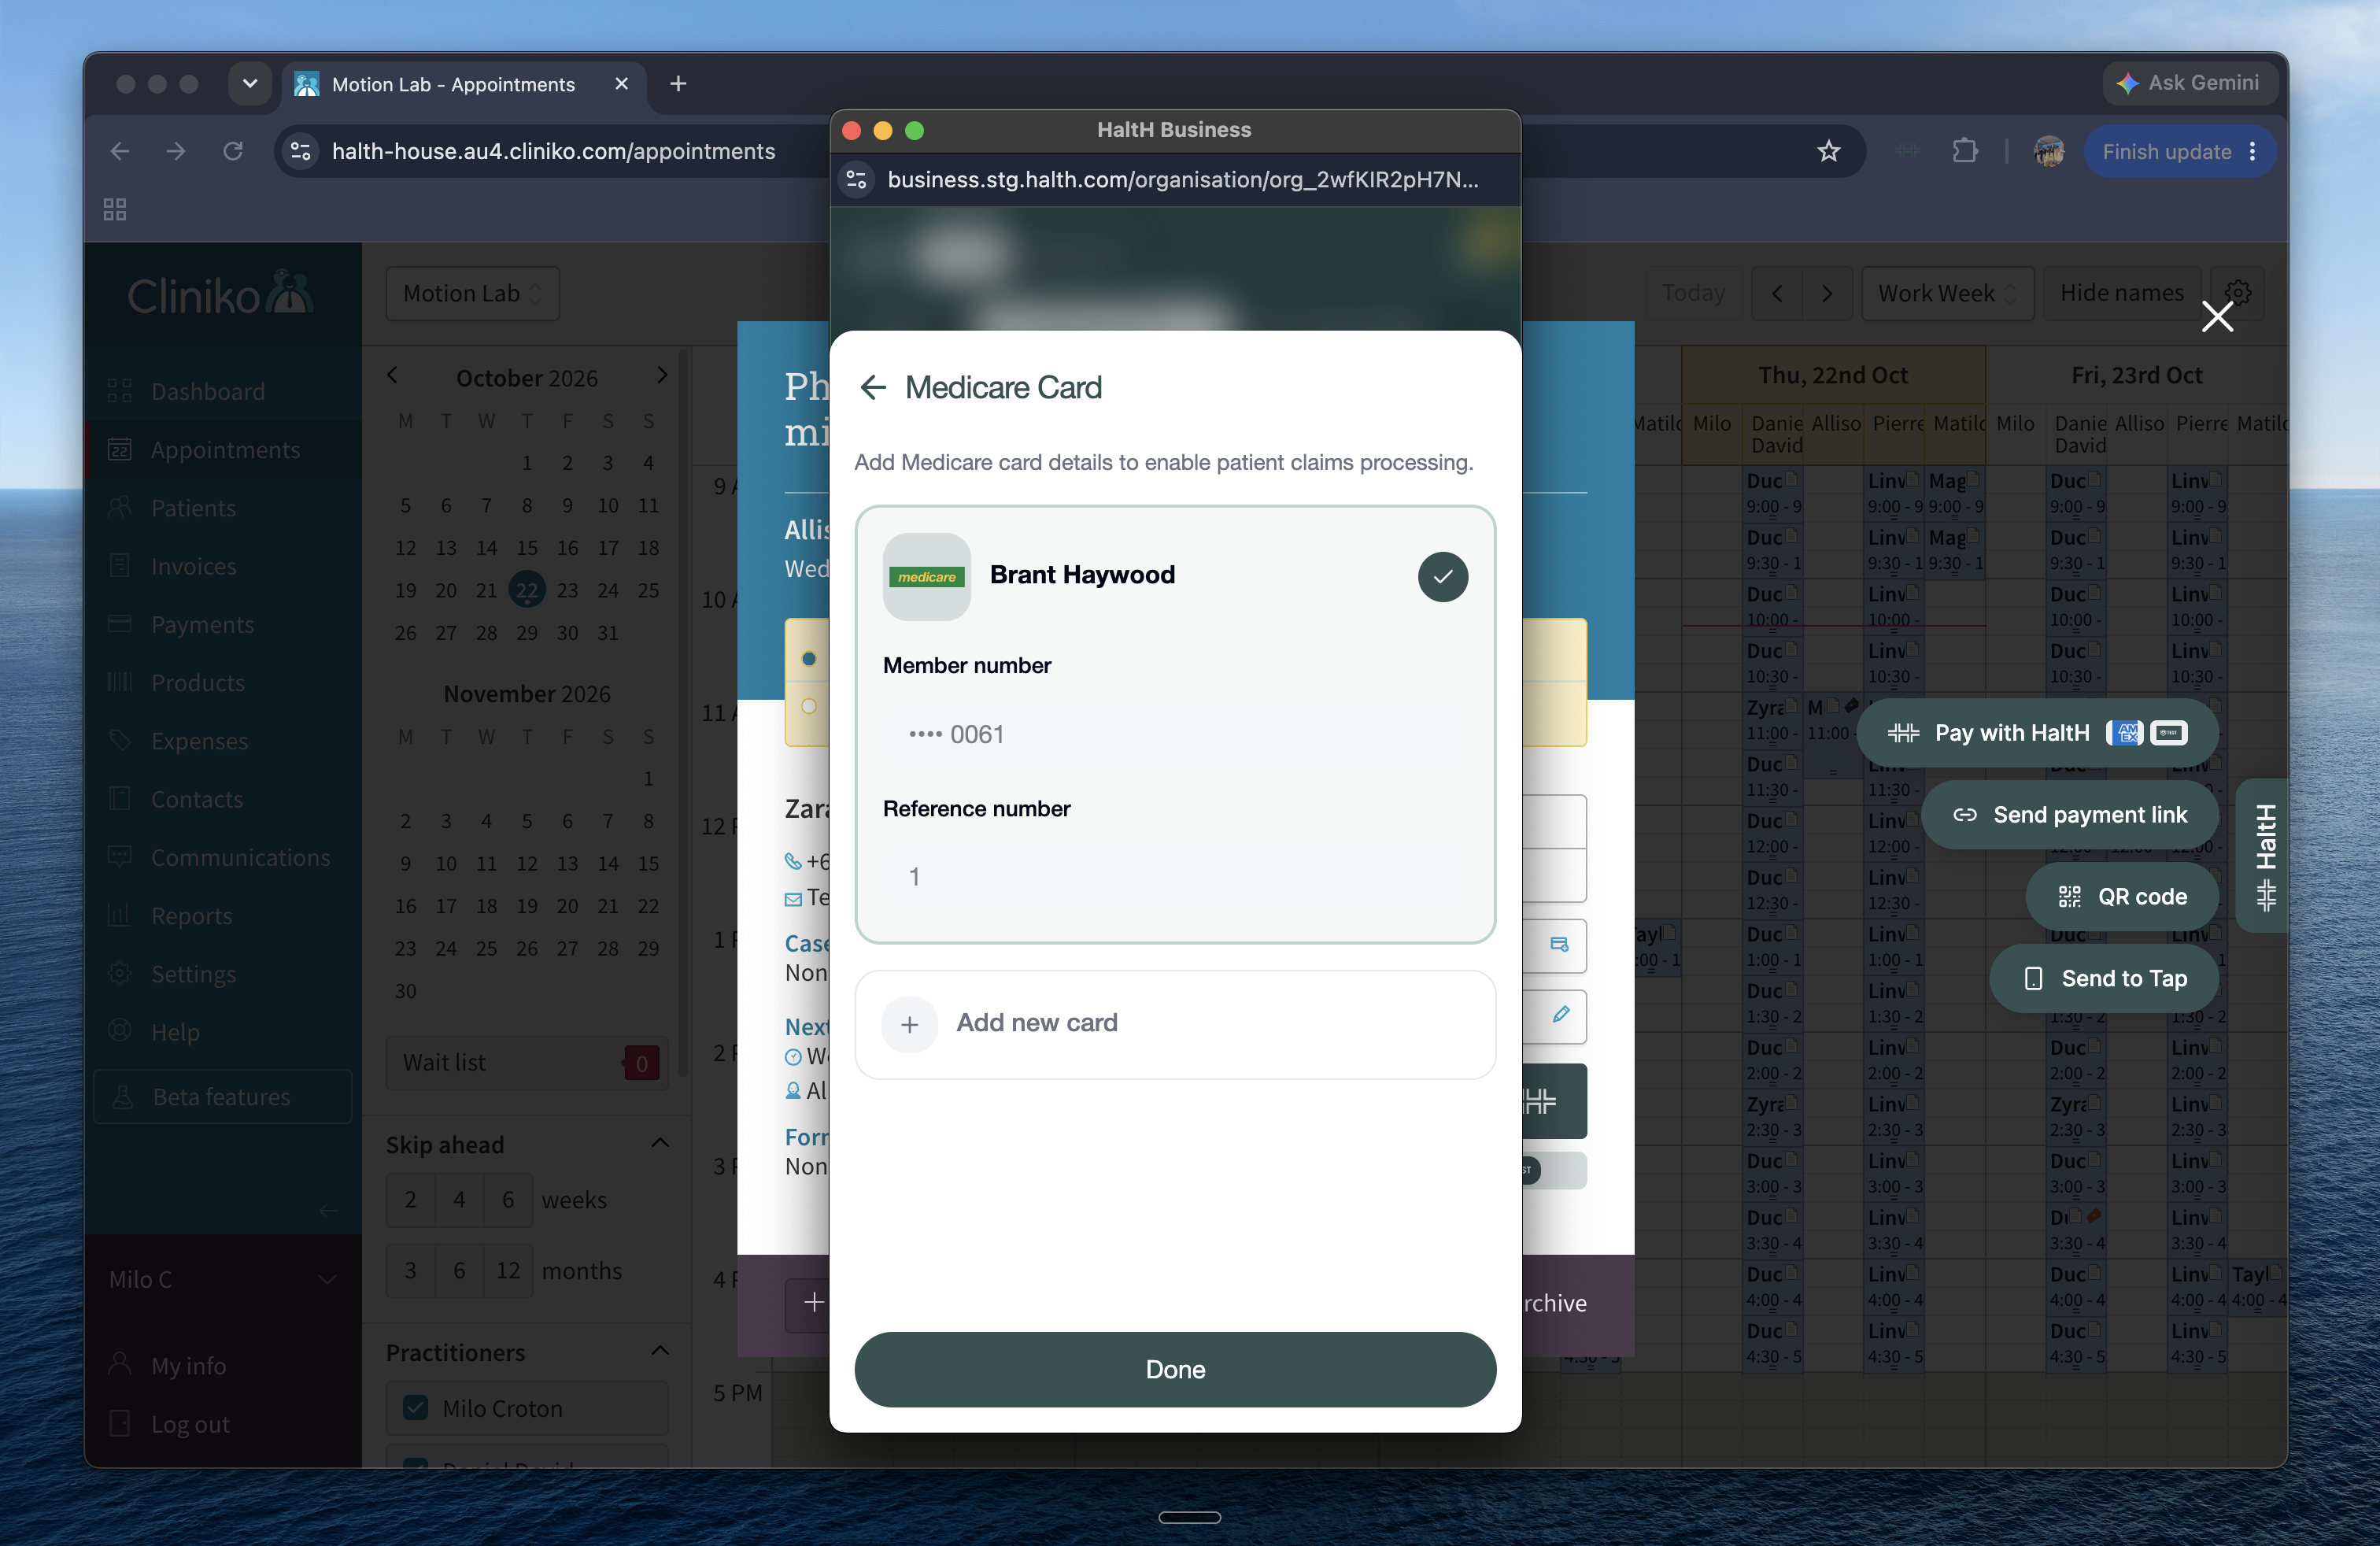The width and height of the screenshot is (2380, 1546).
Task: Select Pay with HaltH
Action: 2037,733
